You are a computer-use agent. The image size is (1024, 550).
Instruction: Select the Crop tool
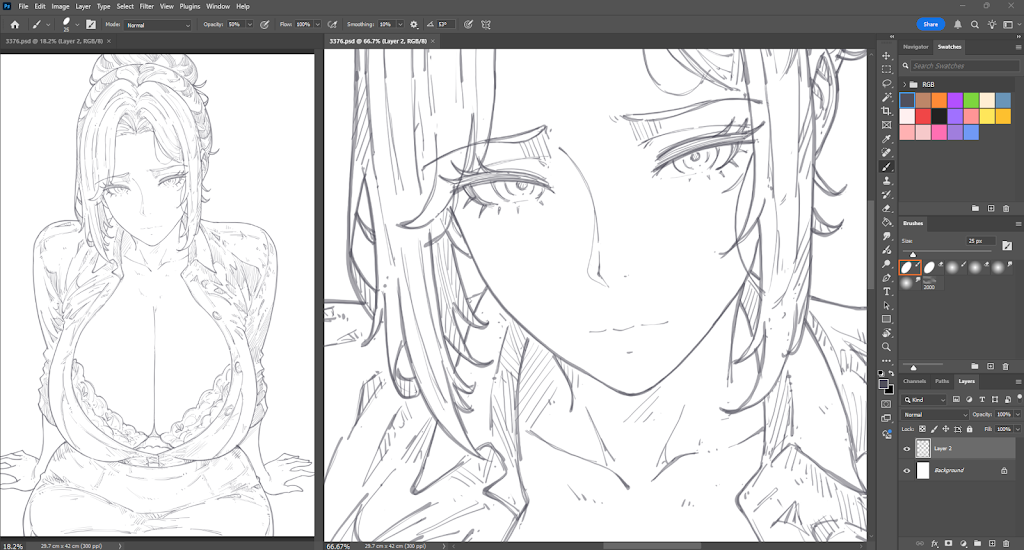pos(886,111)
